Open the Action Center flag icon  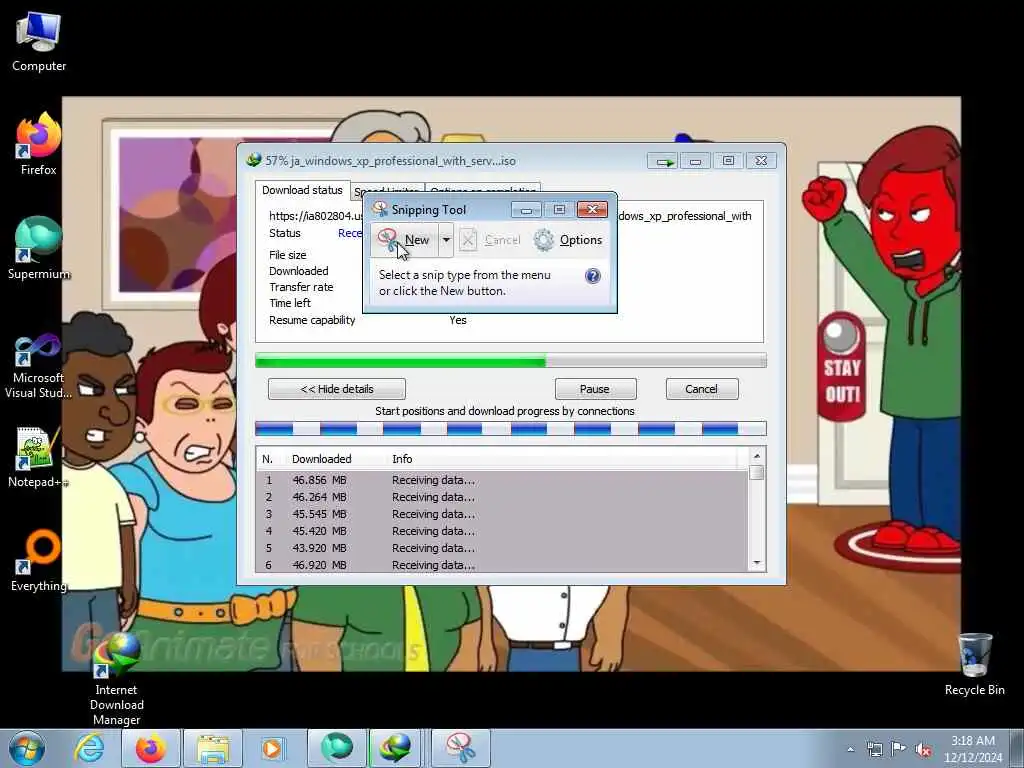899,749
